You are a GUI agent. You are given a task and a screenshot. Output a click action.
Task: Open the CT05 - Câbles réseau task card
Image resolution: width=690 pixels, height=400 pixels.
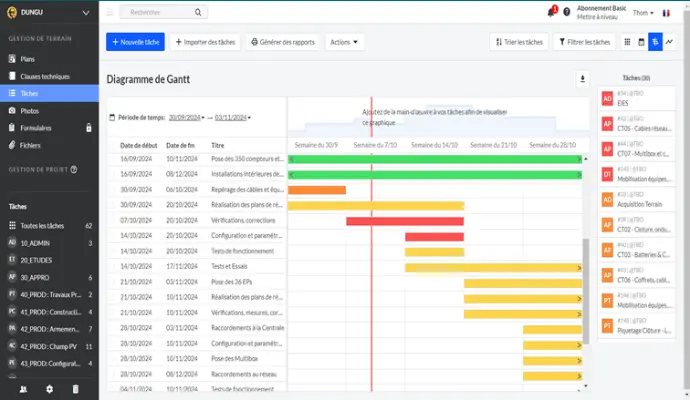click(x=636, y=124)
